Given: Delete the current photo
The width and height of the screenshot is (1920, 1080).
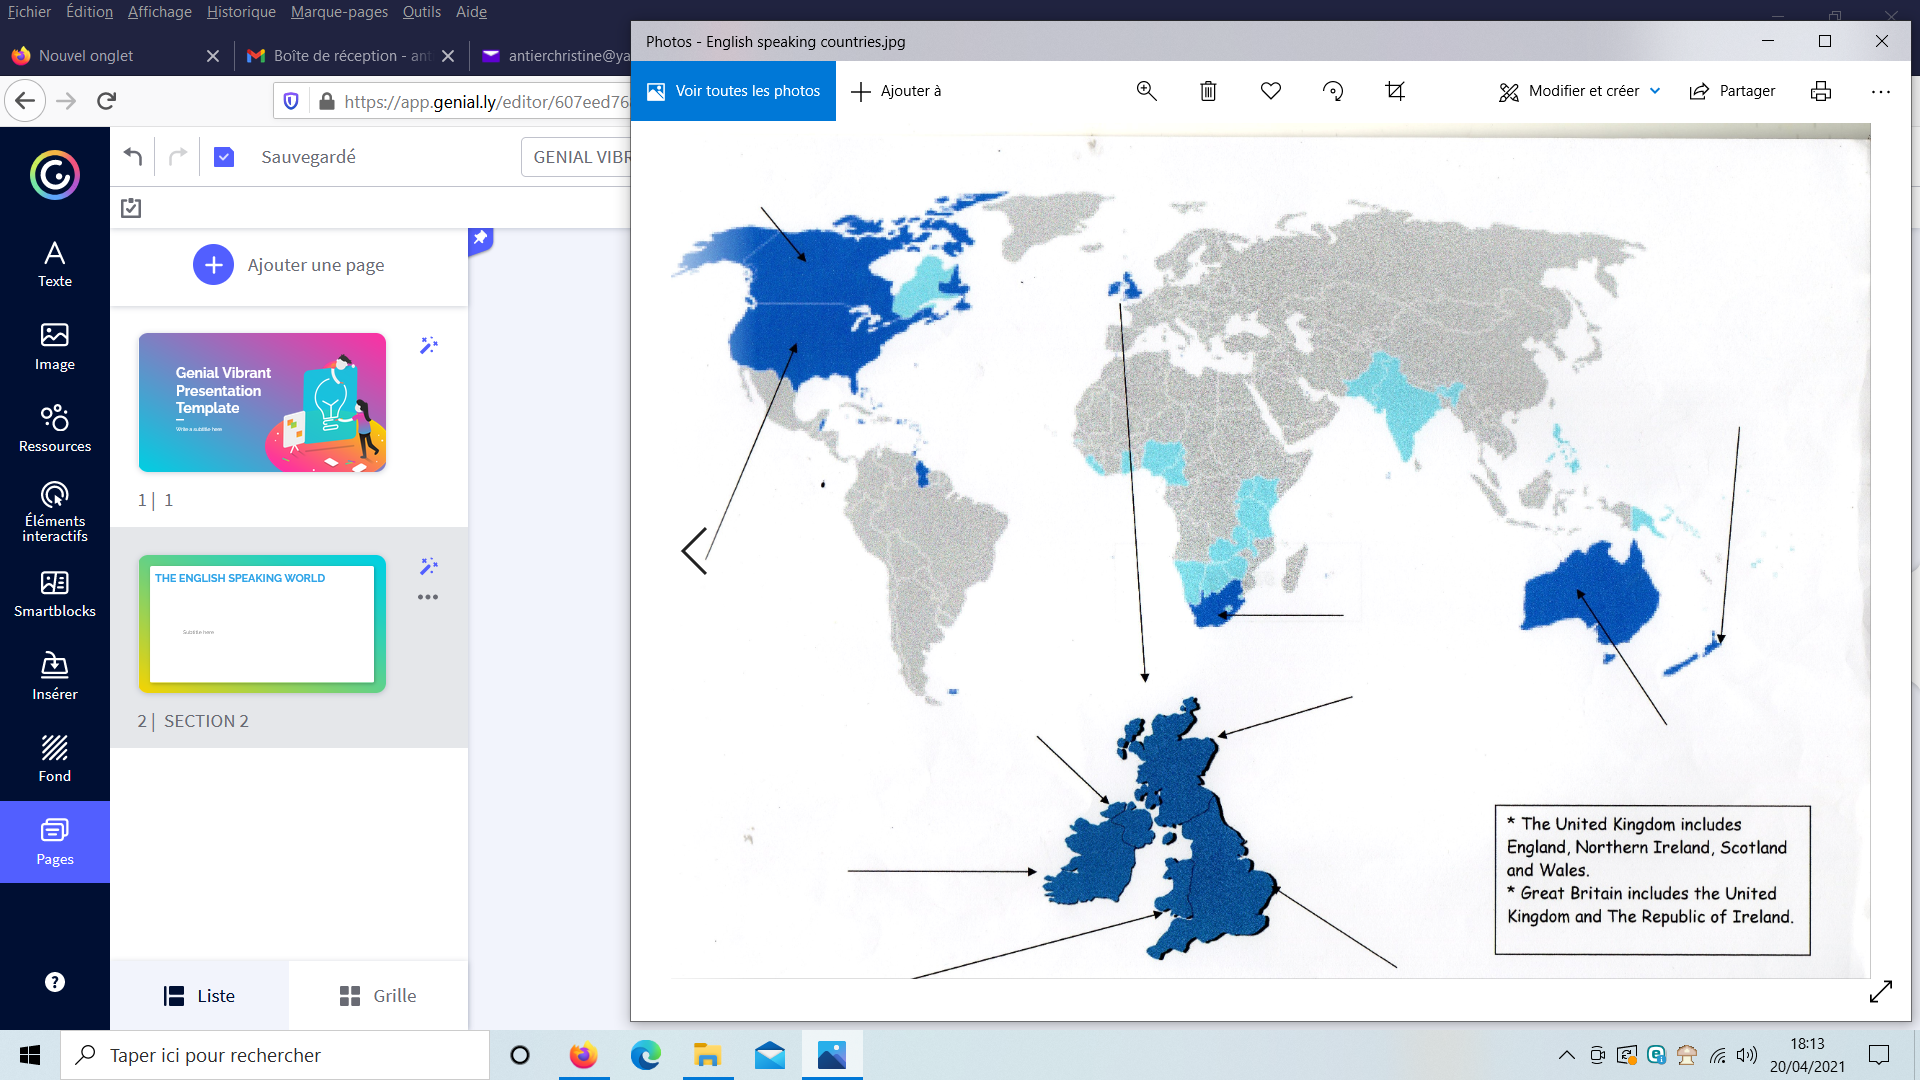Looking at the screenshot, I should (1208, 91).
